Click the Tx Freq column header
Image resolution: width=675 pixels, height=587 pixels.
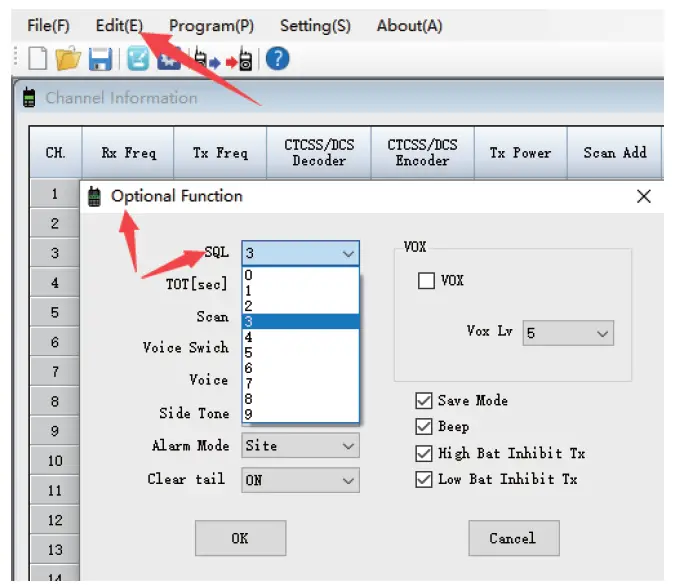(x=220, y=152)
